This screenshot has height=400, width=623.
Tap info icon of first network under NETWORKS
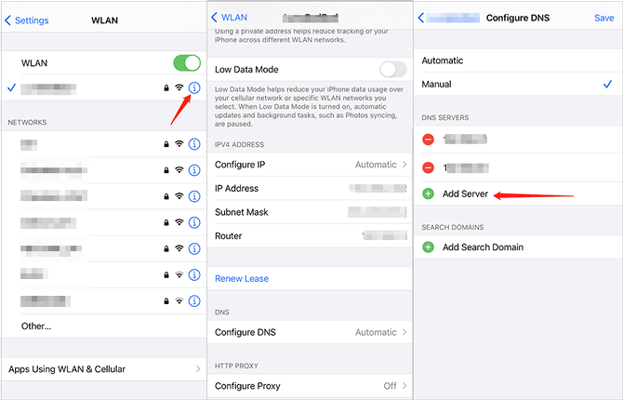pos(194,144)
